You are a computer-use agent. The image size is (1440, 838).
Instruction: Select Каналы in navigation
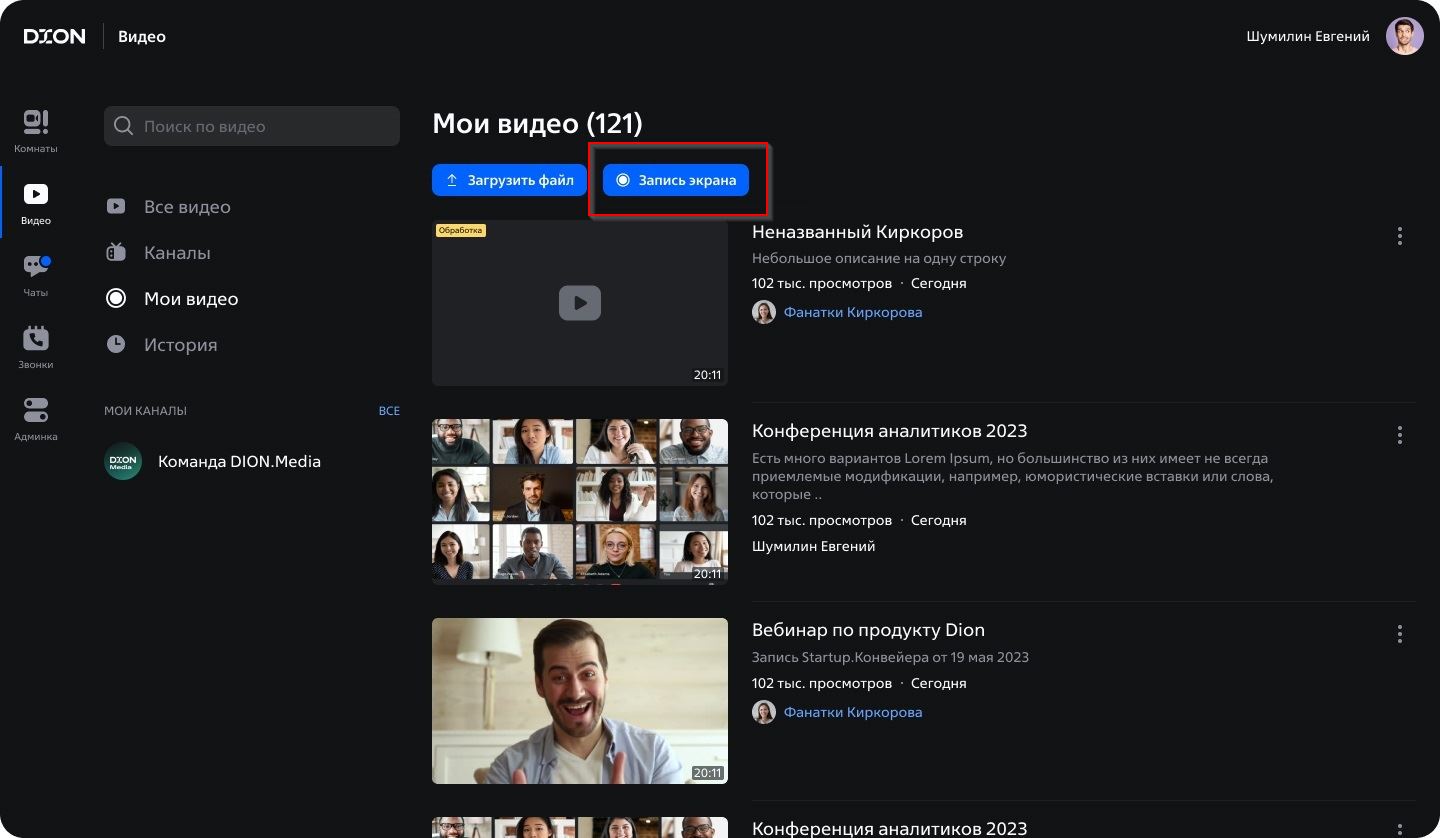177,253
